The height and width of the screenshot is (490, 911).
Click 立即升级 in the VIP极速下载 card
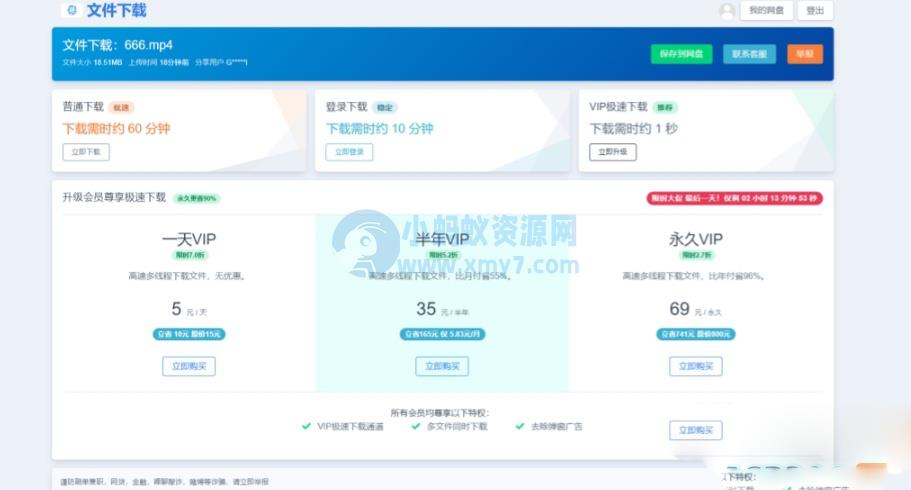(x=613, y=152)
